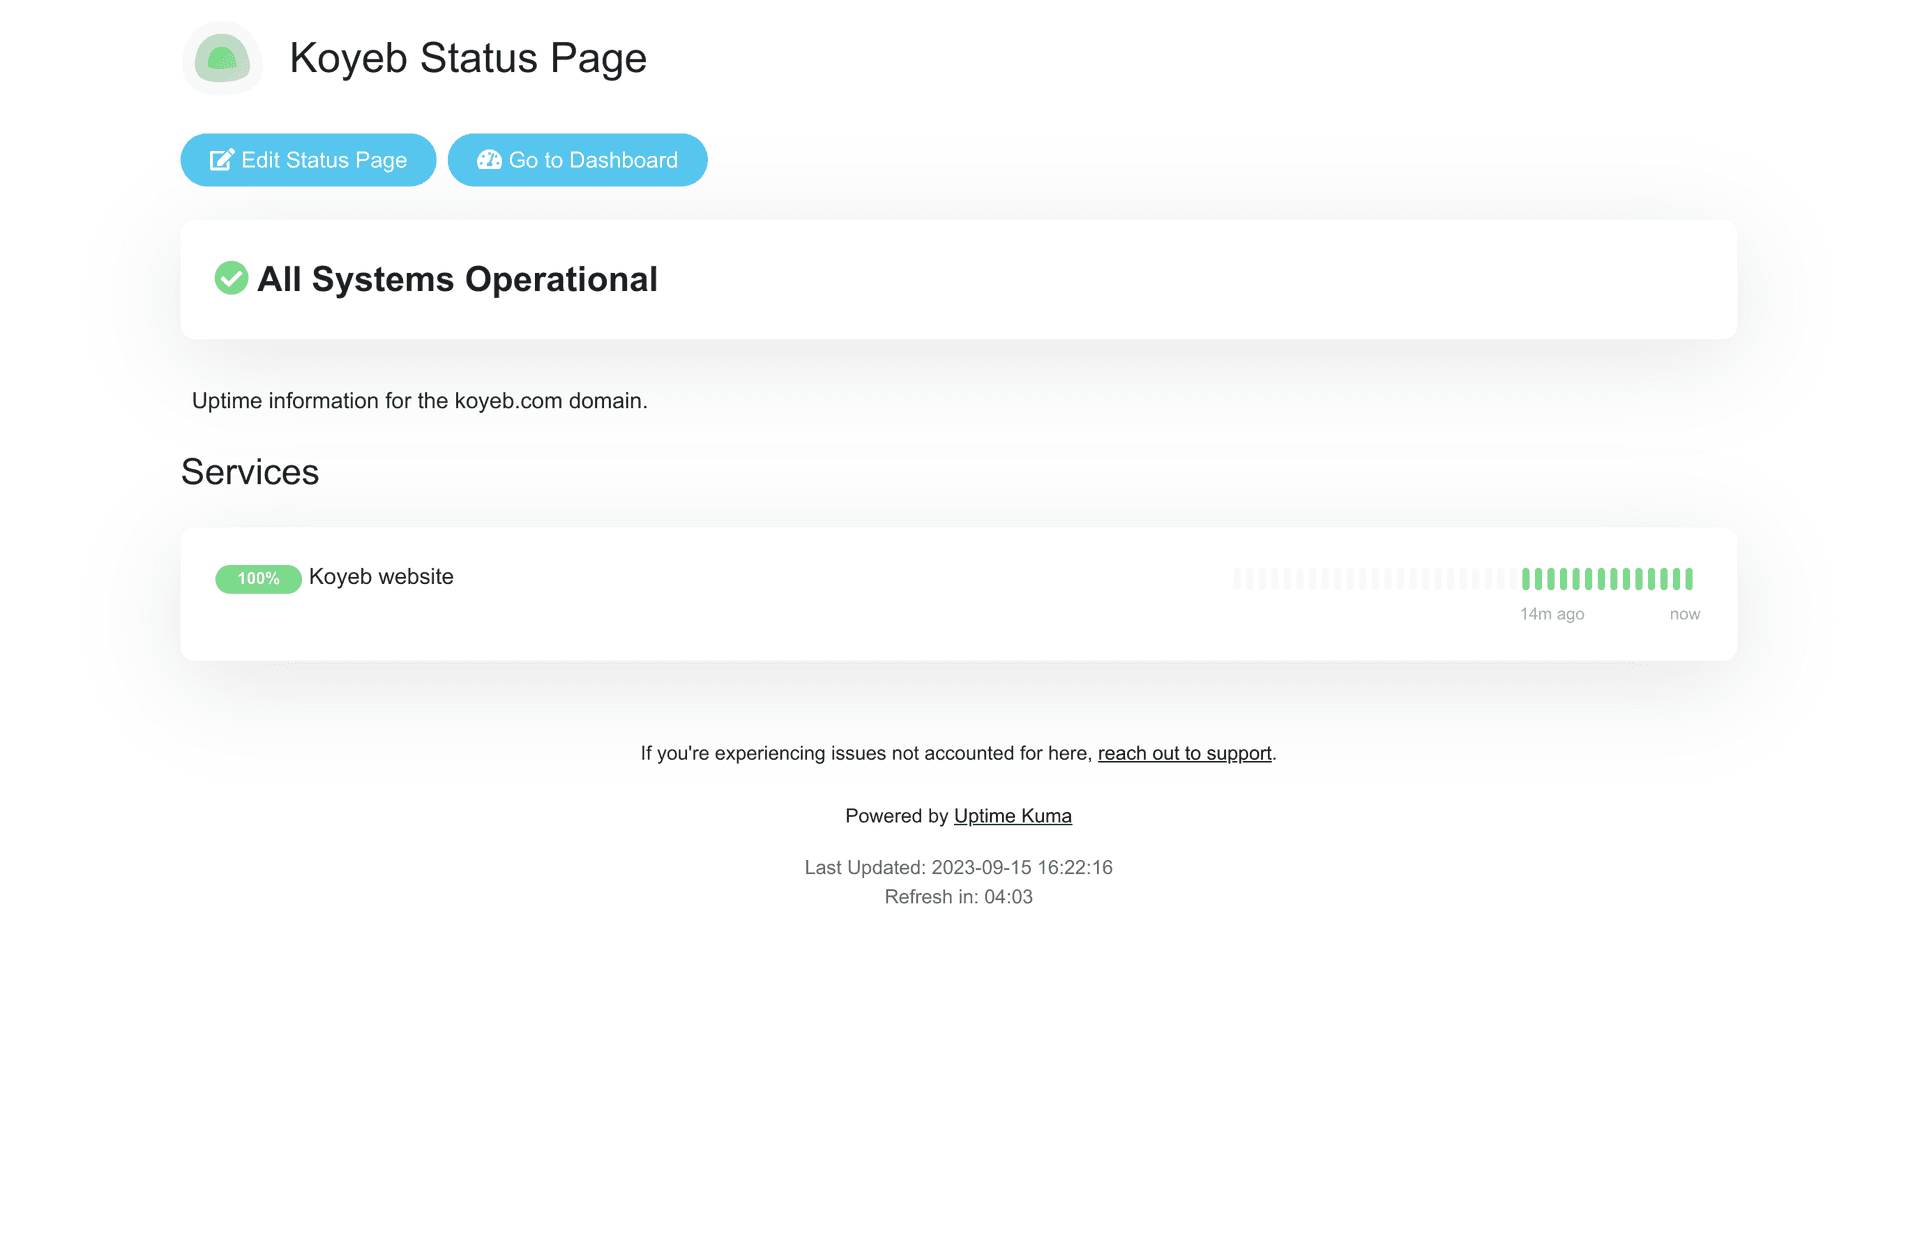1920x1239 pixels.
Task: Click the Koyeb website monitor name
Action: click(x=381, y=577)
